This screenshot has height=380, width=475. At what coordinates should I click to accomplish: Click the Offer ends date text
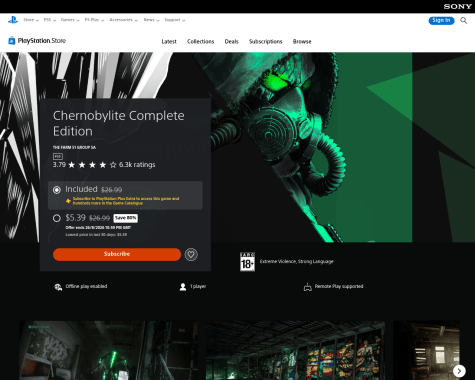point(98,228)
